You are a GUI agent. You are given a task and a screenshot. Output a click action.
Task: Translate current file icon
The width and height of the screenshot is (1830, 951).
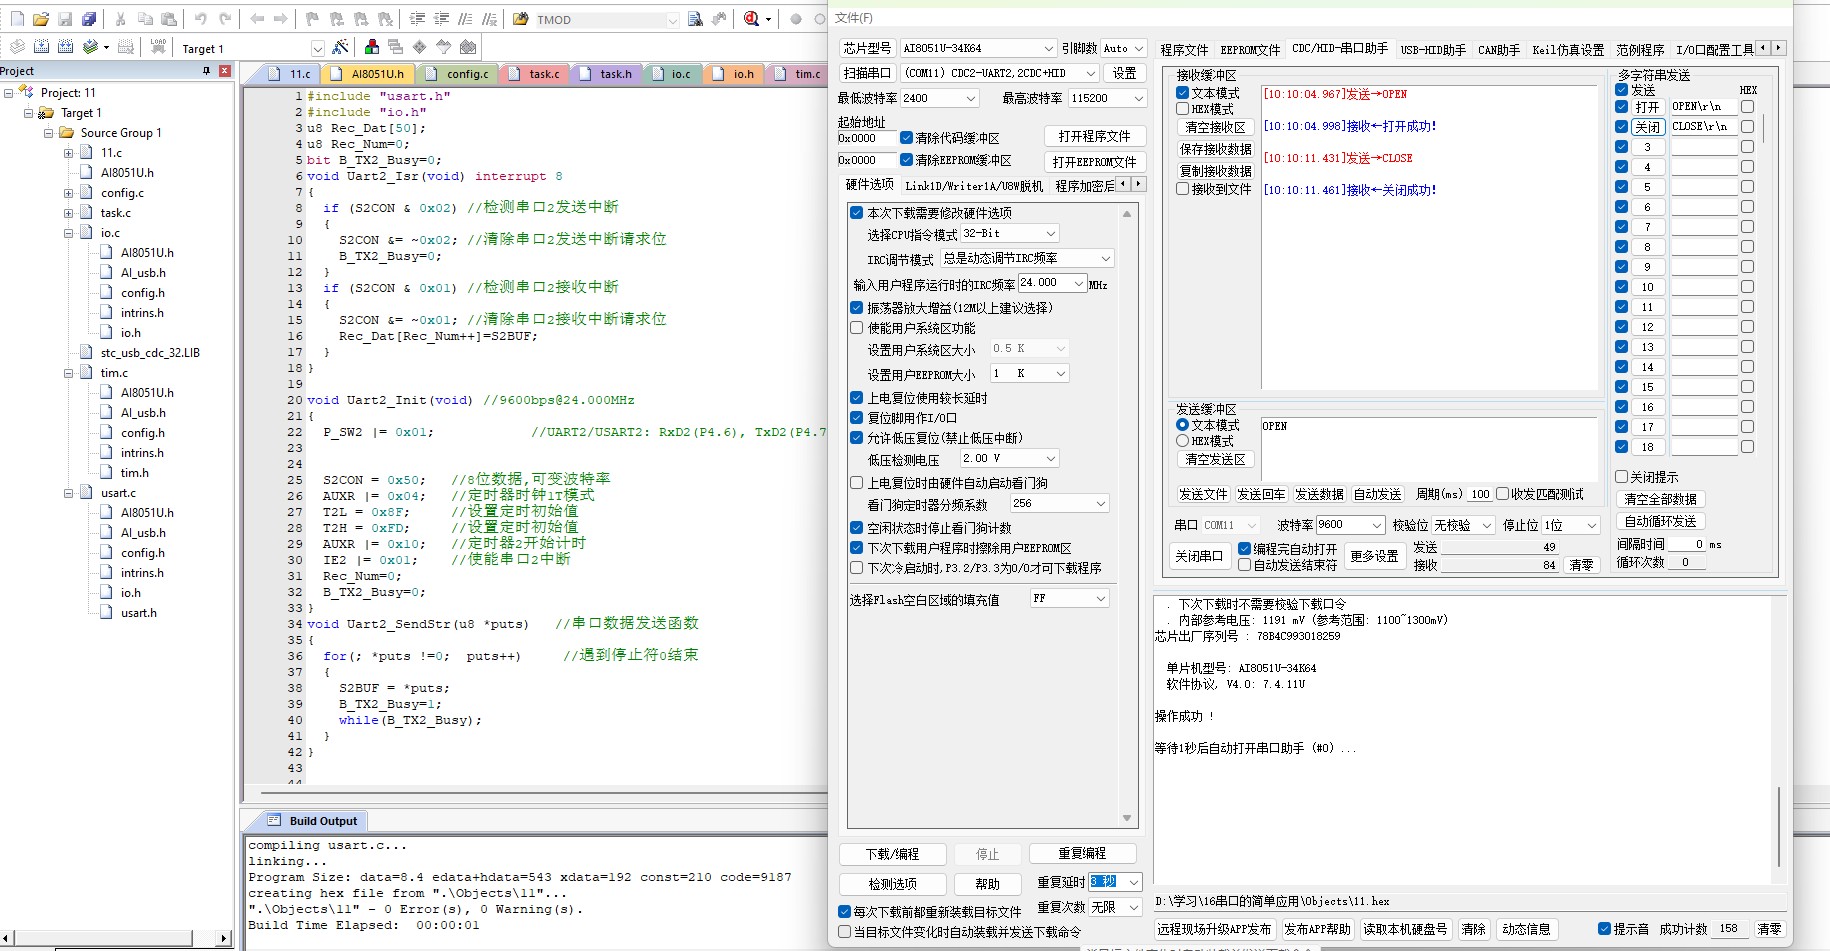17,47
